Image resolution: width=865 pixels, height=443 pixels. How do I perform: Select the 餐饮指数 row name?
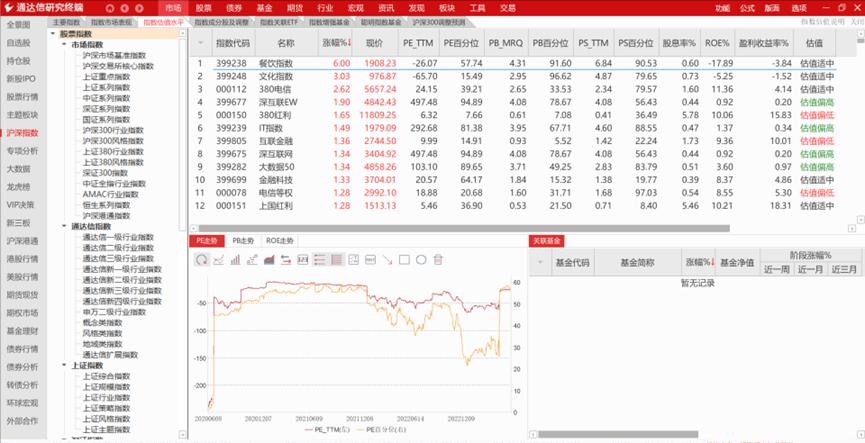tap(276, 63)
